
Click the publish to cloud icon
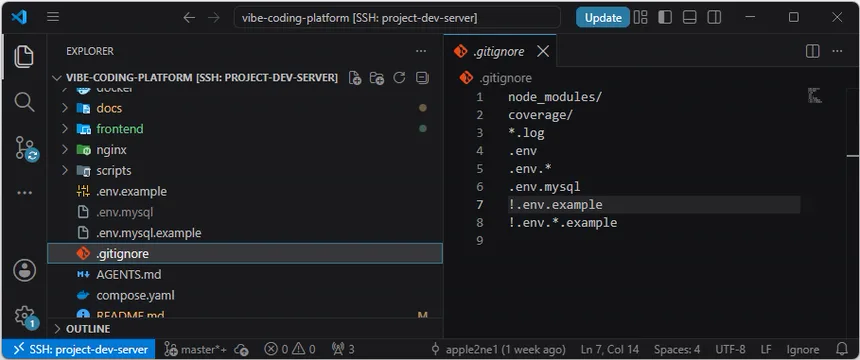241,349
